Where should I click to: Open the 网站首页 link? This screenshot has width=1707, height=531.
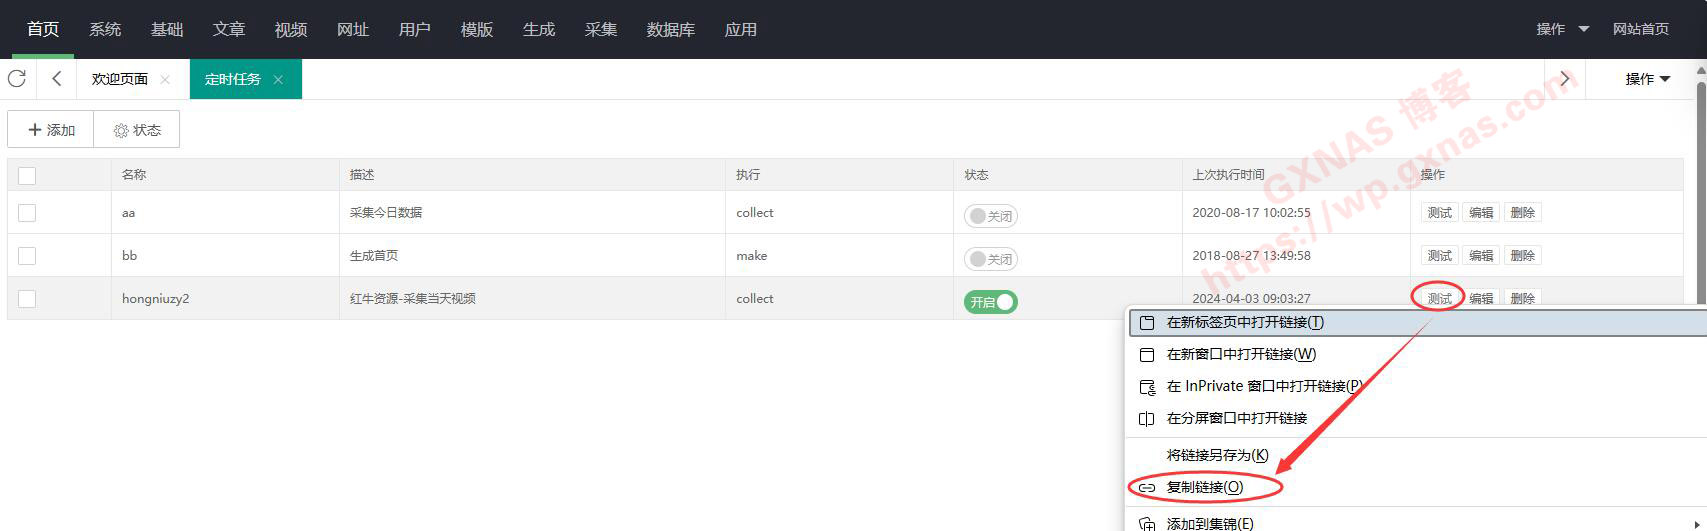pyautogui.click(x=1640, y=29)
